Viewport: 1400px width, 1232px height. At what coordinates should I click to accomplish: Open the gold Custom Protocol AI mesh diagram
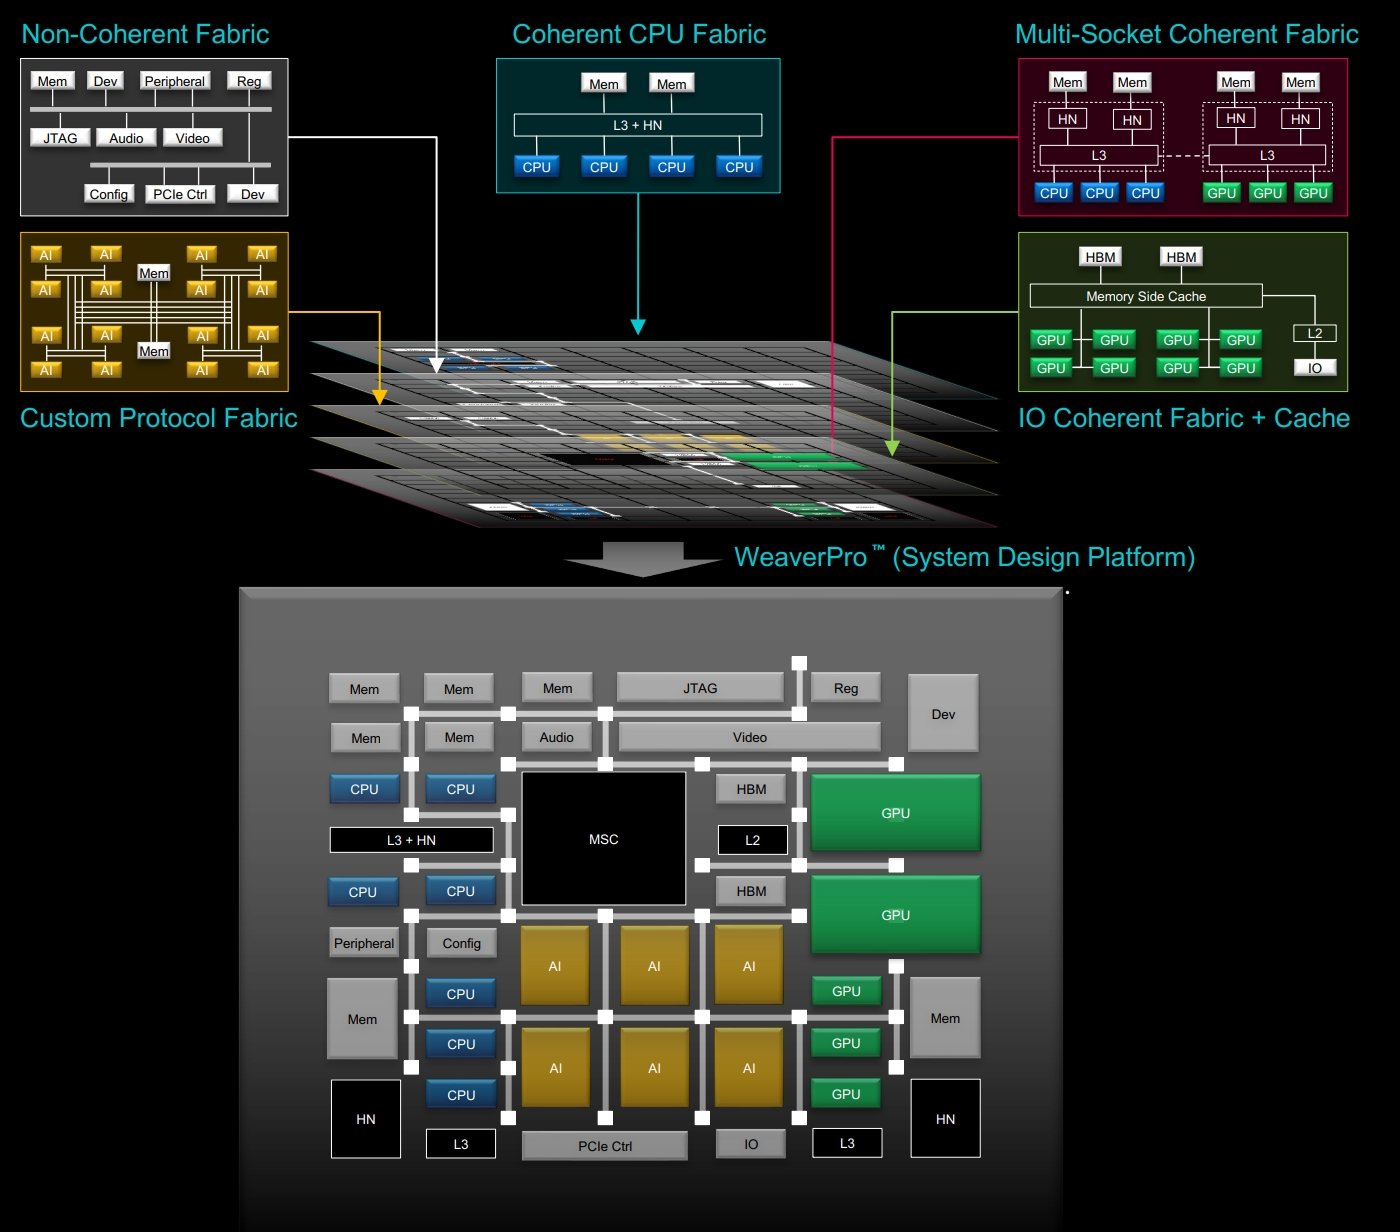coord(154,312)
